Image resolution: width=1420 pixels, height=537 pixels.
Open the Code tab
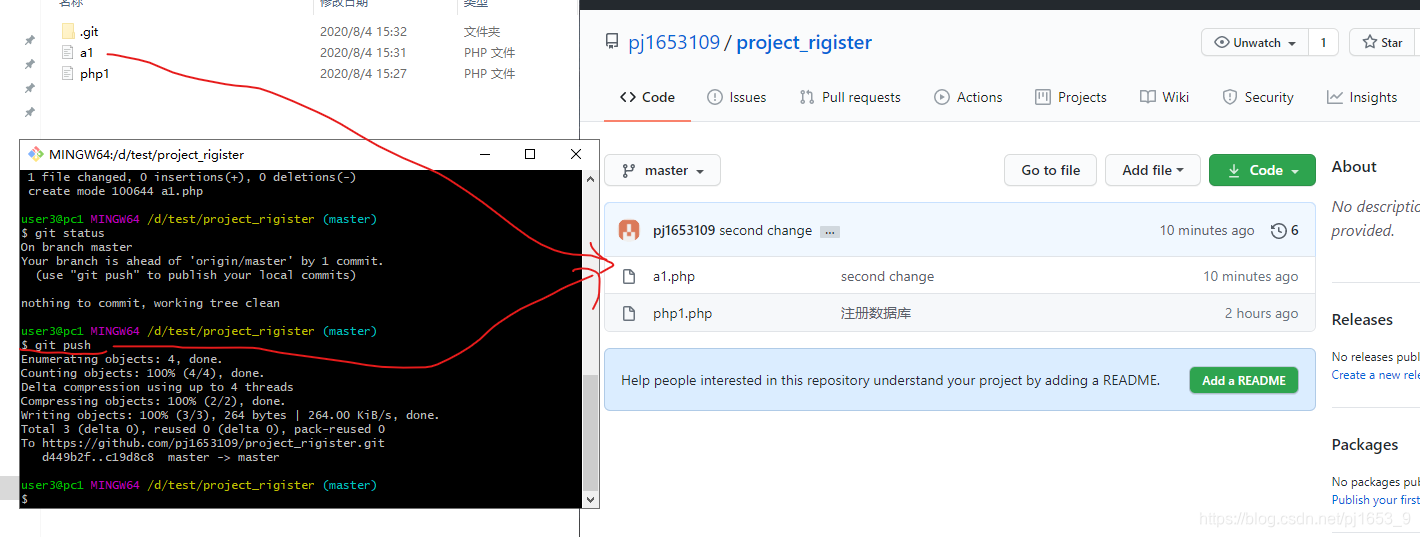click(x=647, y=97)
